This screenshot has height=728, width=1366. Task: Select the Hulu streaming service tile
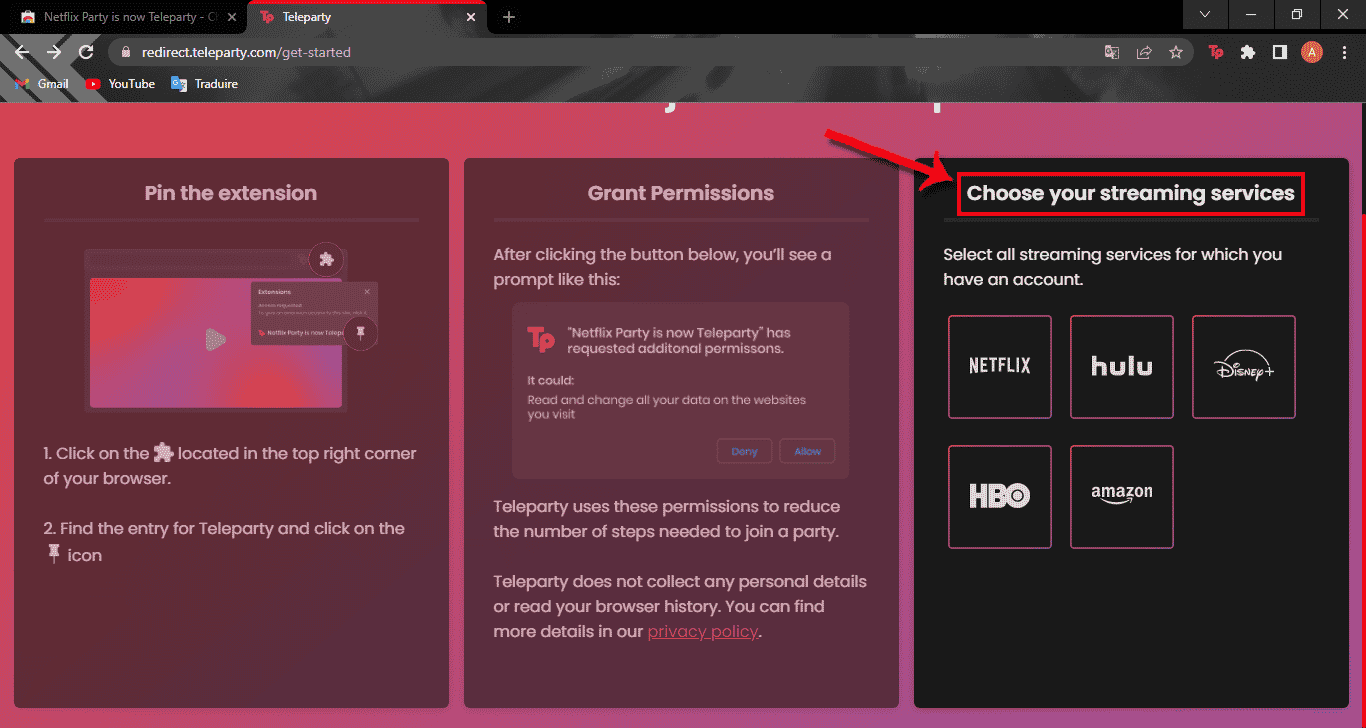coord(1122,366)
